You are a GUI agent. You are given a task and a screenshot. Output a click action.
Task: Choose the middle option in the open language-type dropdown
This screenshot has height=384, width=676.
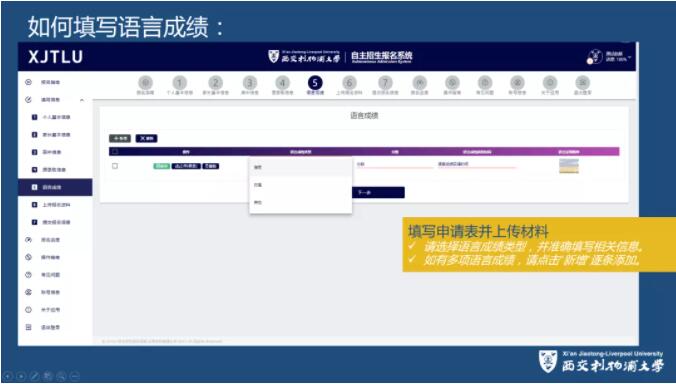click(x=300, y=185)
